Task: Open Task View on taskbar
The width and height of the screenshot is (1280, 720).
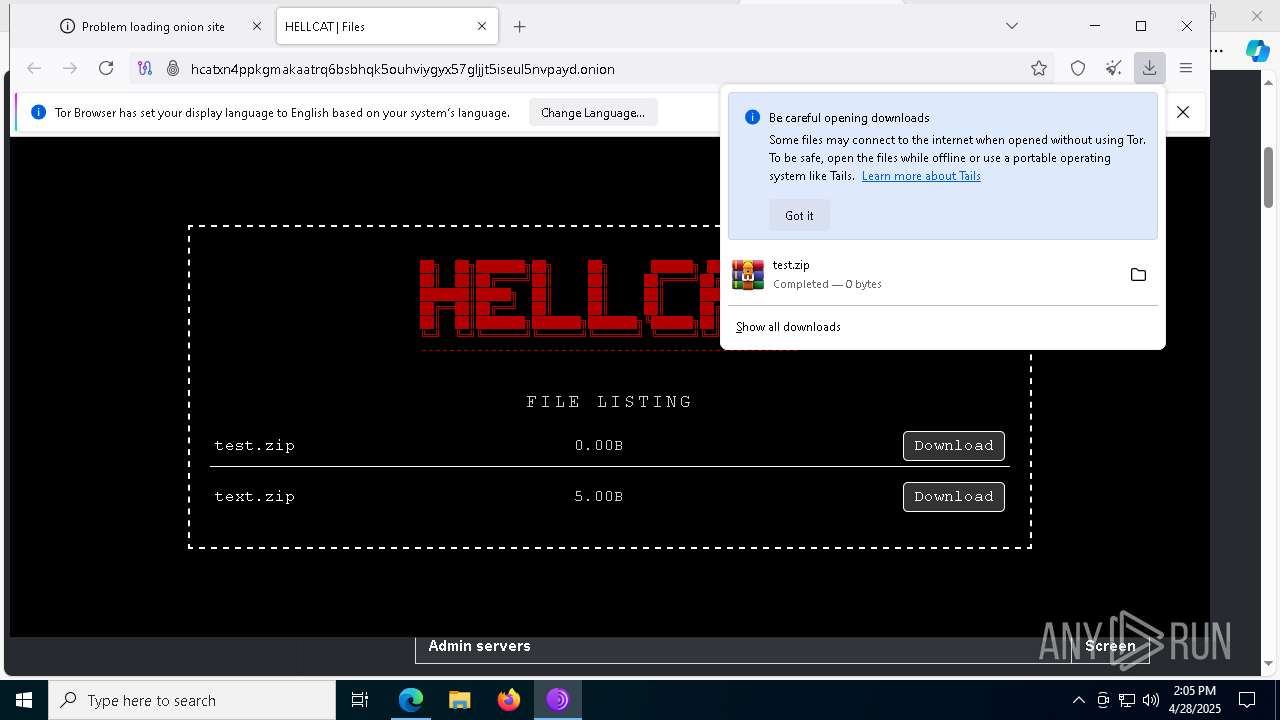Action: pos(360,700)
